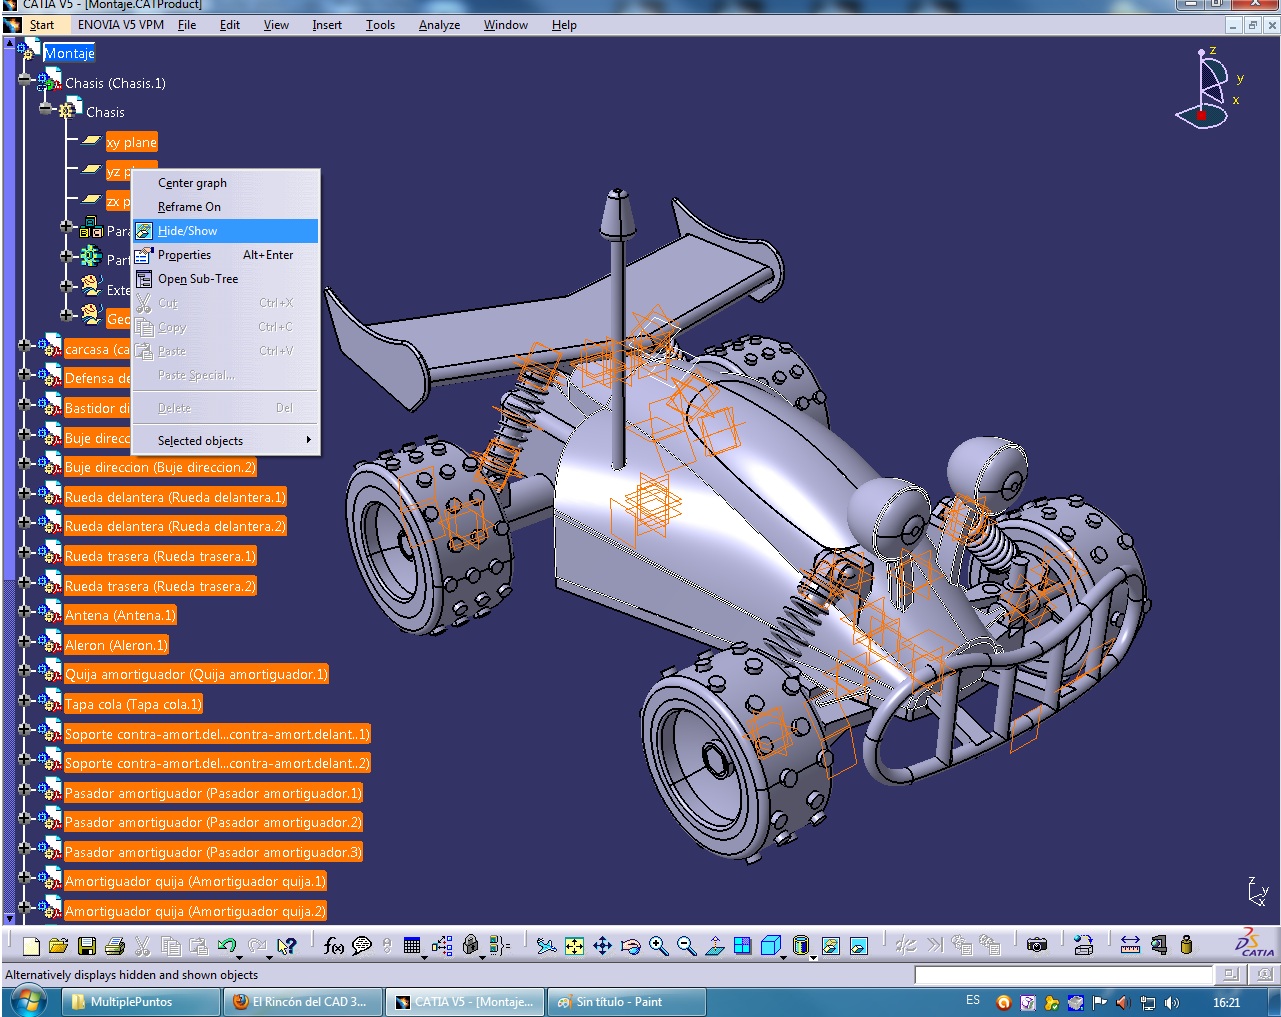Collapse the Chasis (Chasis.1) node
The image size is (1281, 1017).
24,79
